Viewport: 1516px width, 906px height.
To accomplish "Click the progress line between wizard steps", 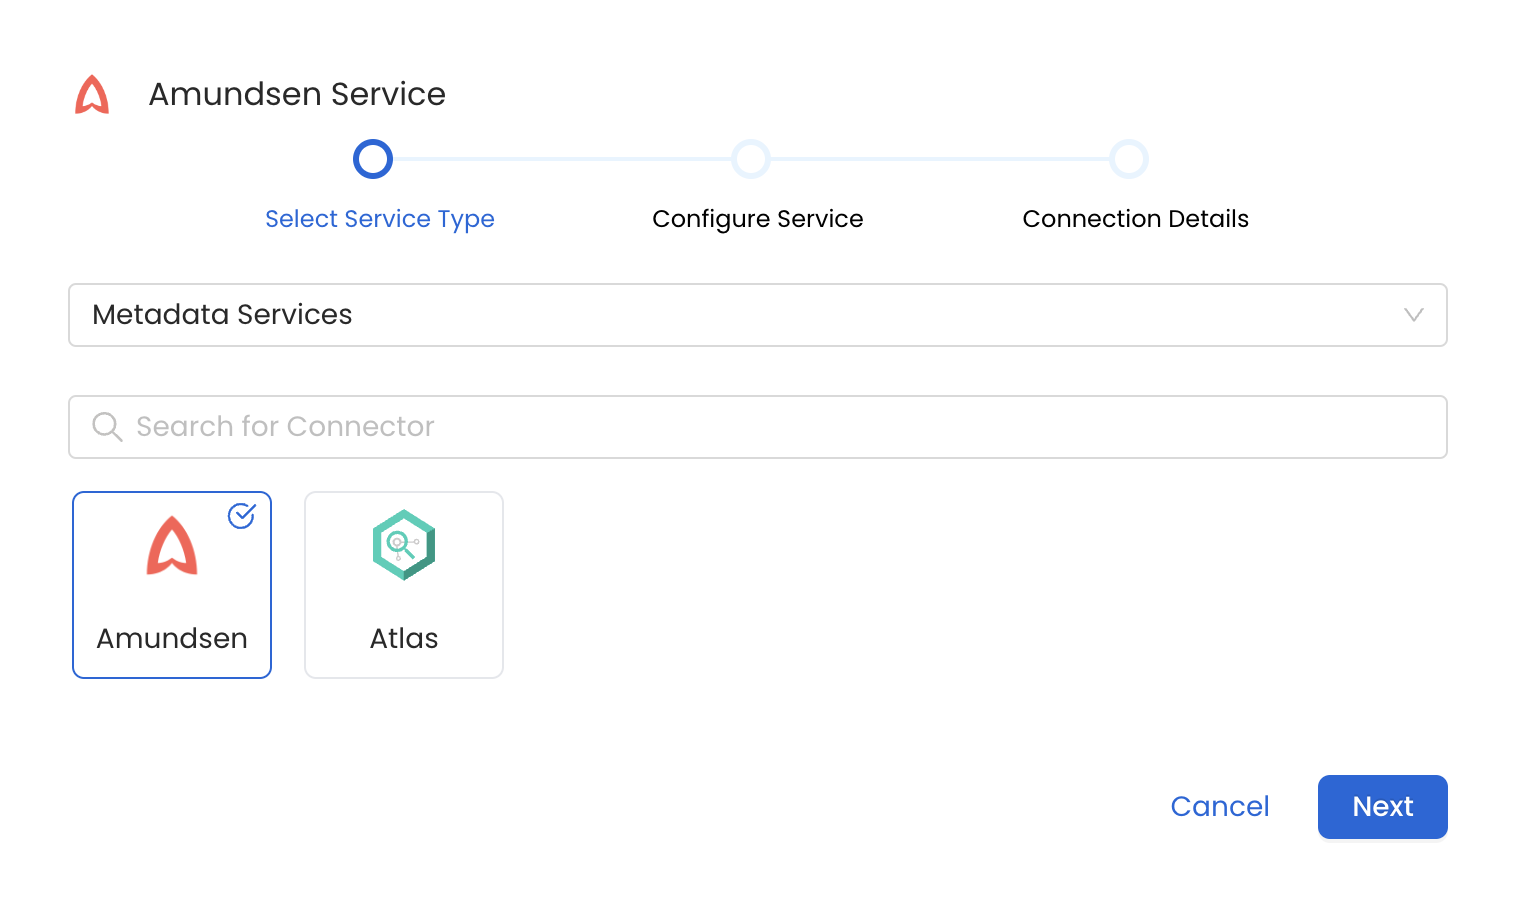I will (x=560, y=158).
